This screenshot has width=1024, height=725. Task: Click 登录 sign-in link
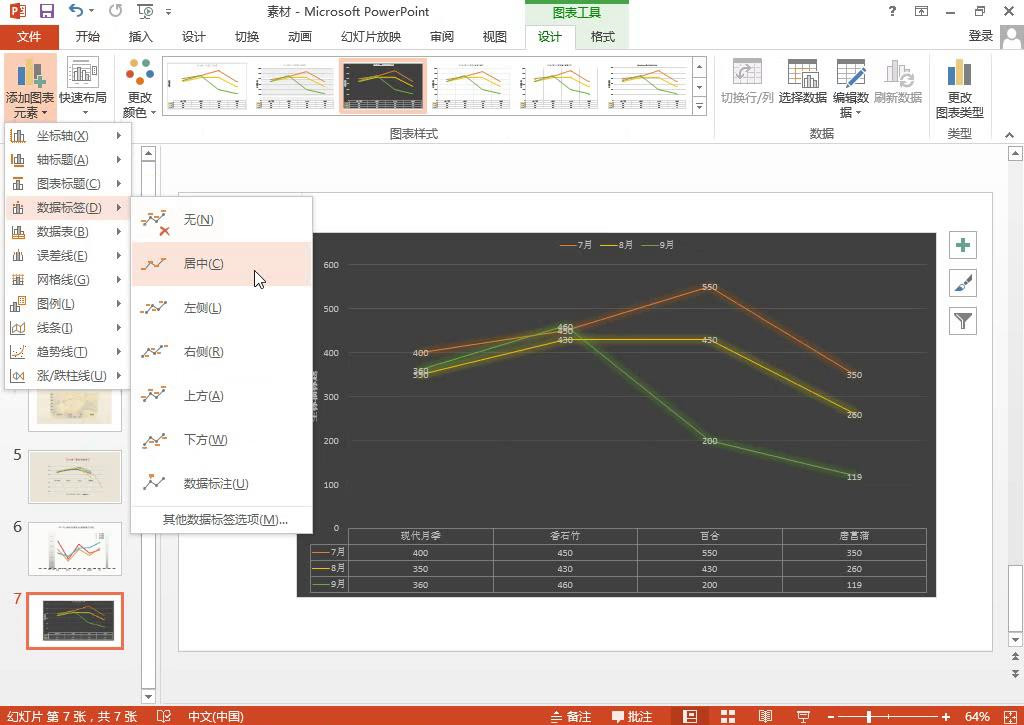click(x=980, y=36)
